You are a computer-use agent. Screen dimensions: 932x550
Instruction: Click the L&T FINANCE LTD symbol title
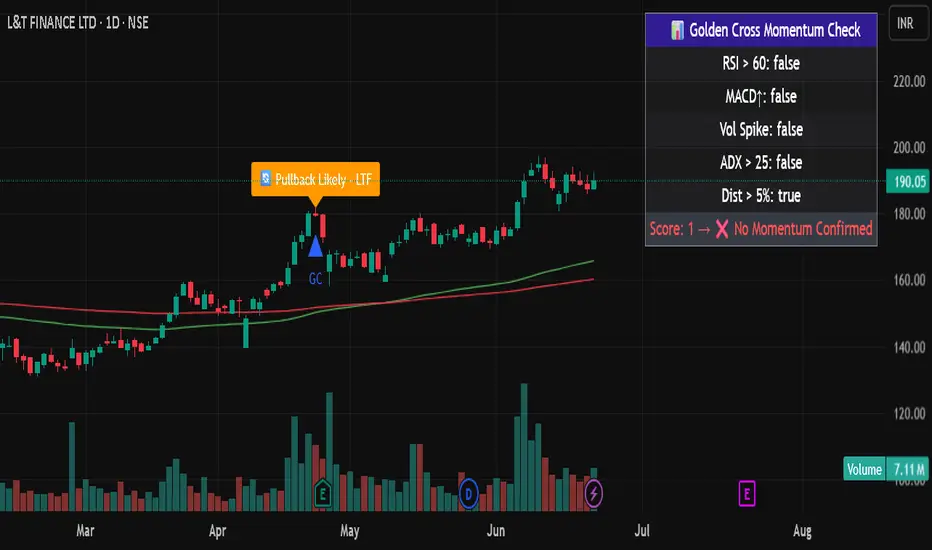[51, 23]
